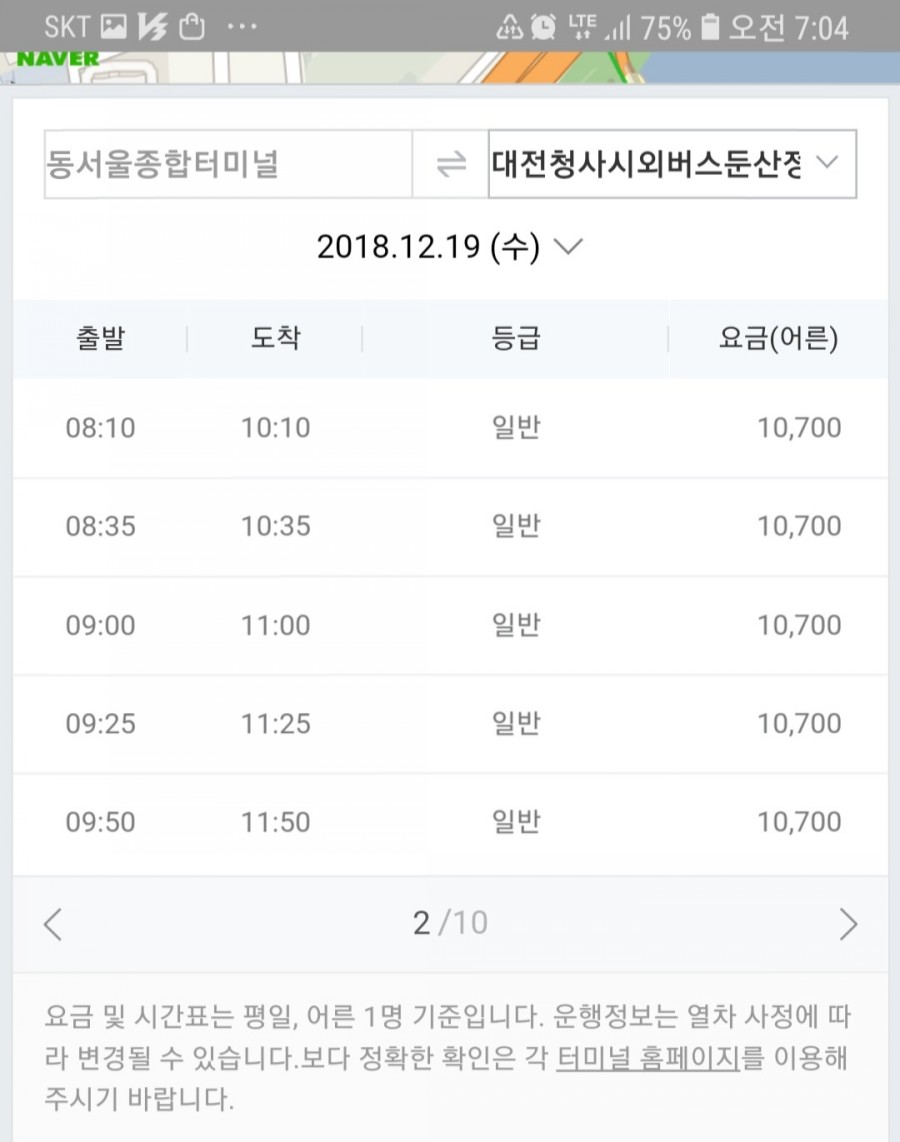Open the 대전청사시외버스둔산 destination dropdown
The height and width of the screenshot is (1142, 900).
click(x=672, y=164)
